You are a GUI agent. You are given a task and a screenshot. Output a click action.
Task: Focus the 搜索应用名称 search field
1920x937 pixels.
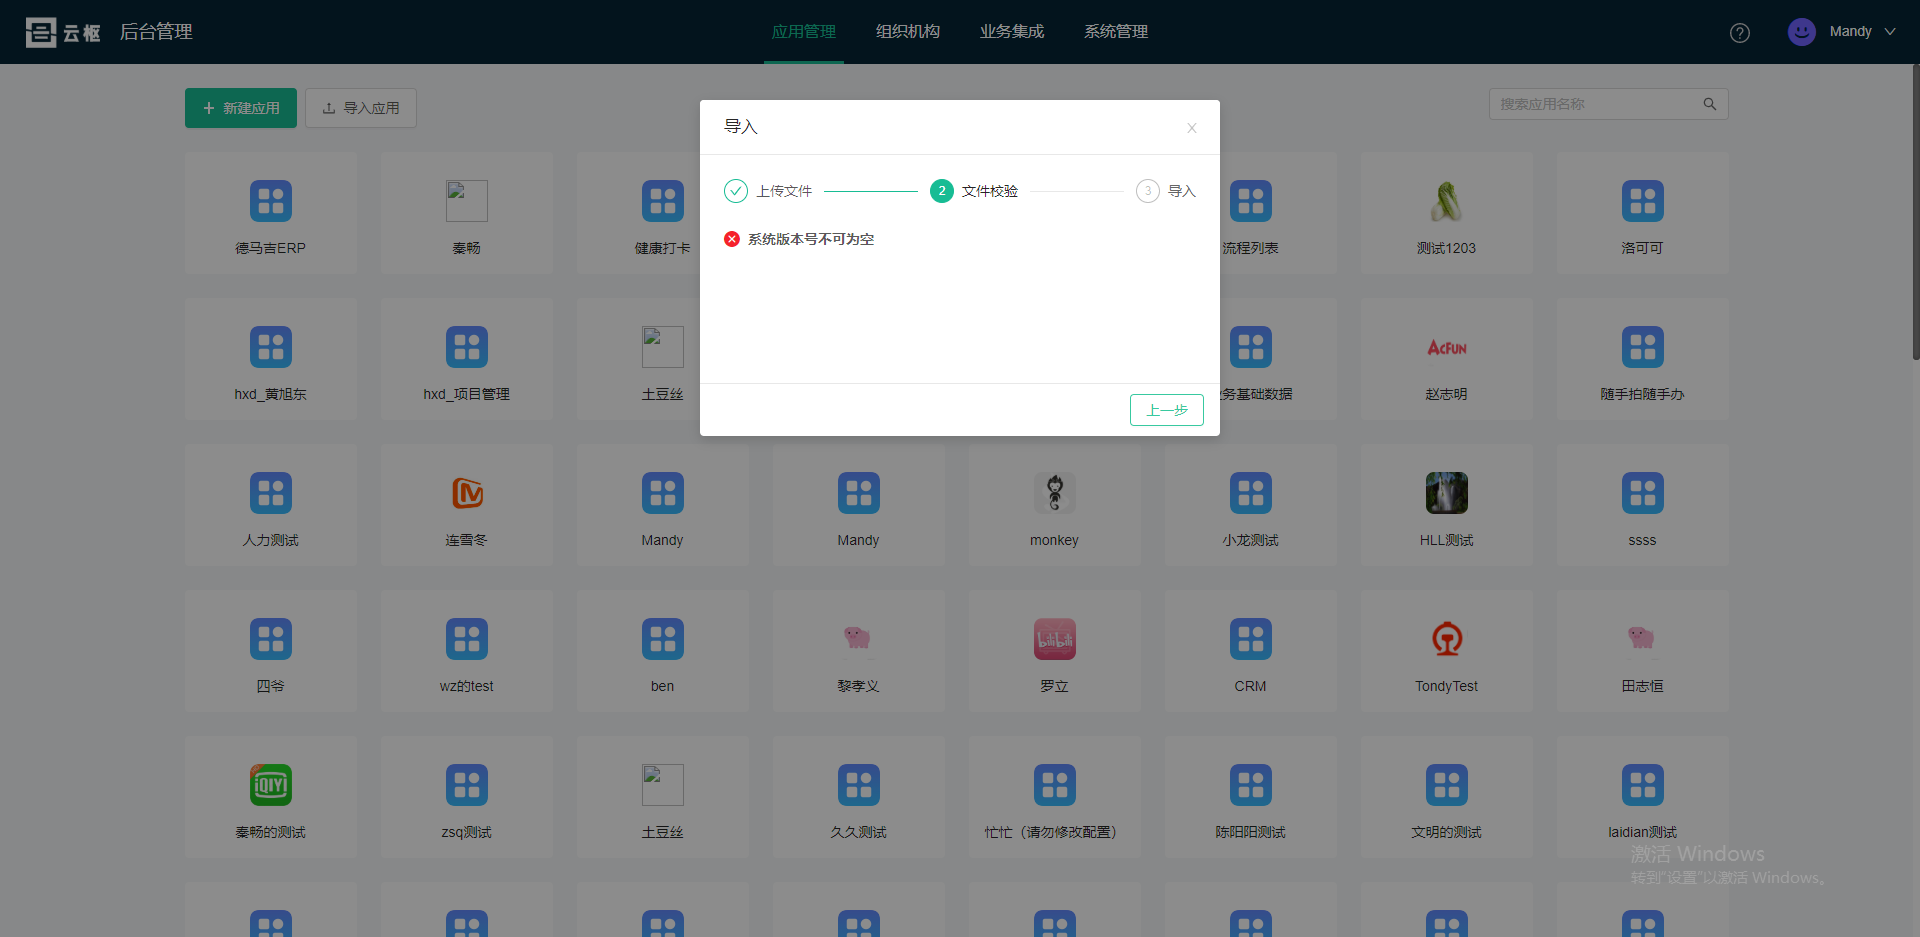click(1608, 104)
